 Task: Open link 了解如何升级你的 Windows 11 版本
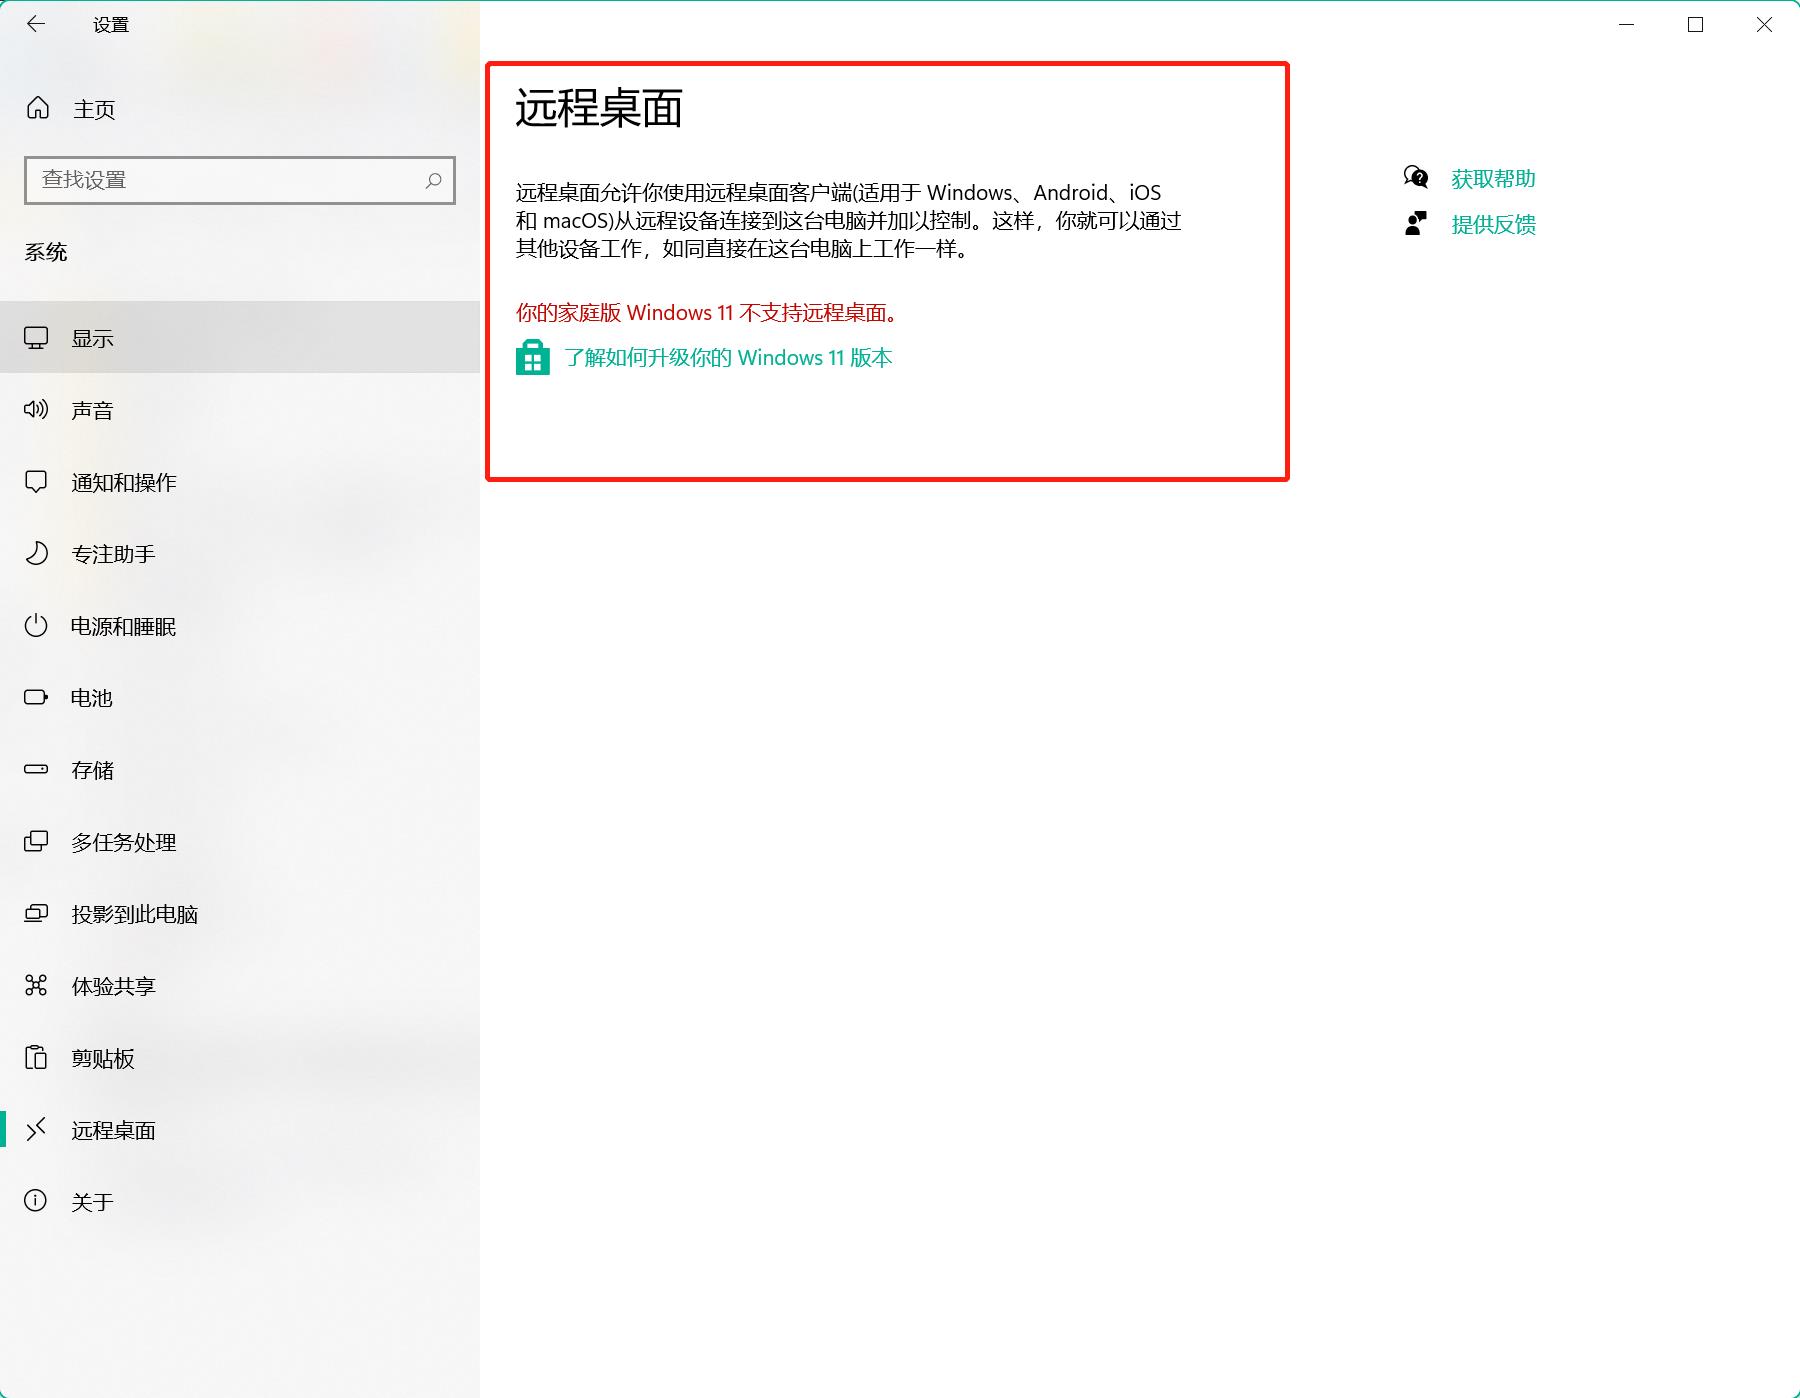coord(728,358)
